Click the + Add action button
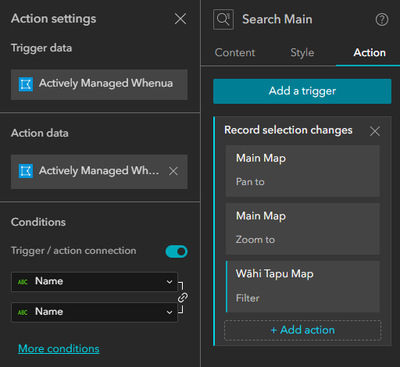The height and width of the screenshot is (367, 400). click(x=303, y=330)
